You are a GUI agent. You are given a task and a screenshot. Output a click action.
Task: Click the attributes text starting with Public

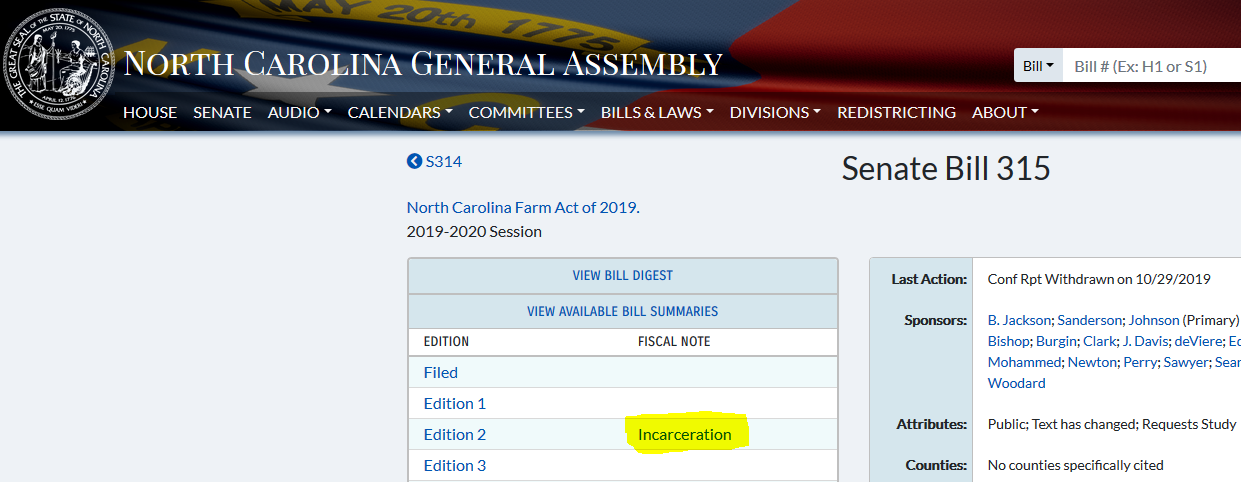(1112, 424)
